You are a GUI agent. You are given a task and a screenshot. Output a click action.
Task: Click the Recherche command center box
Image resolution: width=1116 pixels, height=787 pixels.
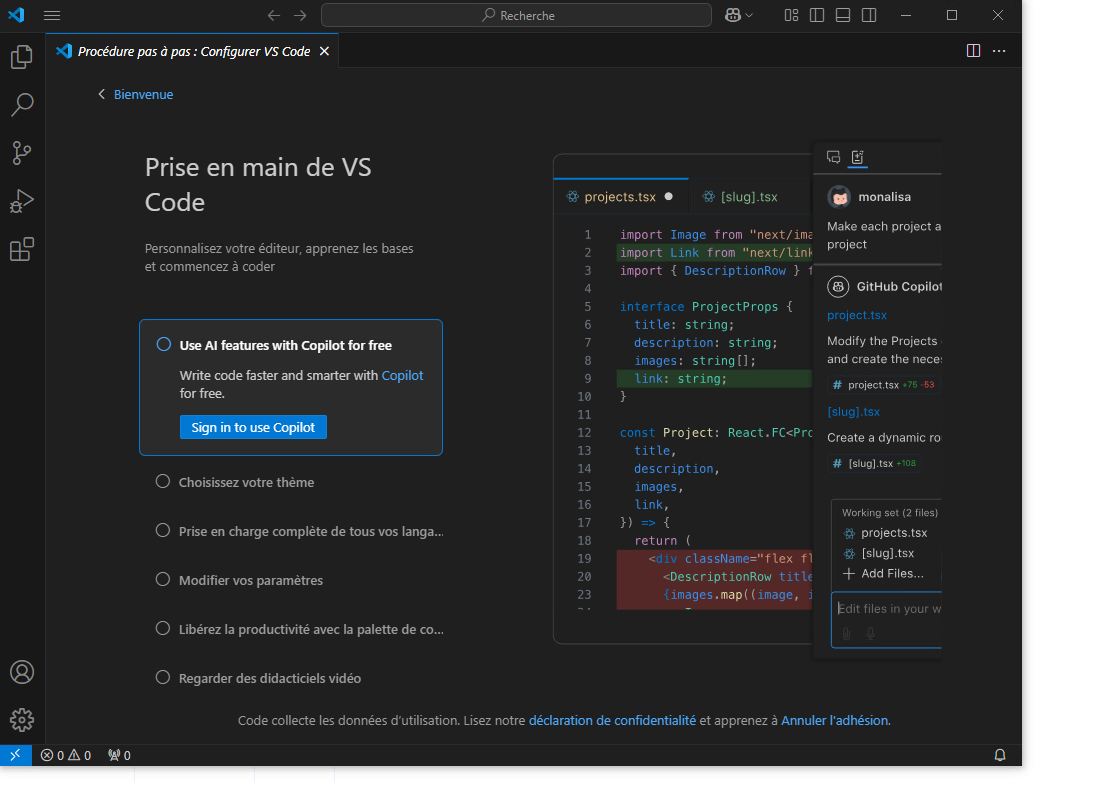(x=516, y=15)
